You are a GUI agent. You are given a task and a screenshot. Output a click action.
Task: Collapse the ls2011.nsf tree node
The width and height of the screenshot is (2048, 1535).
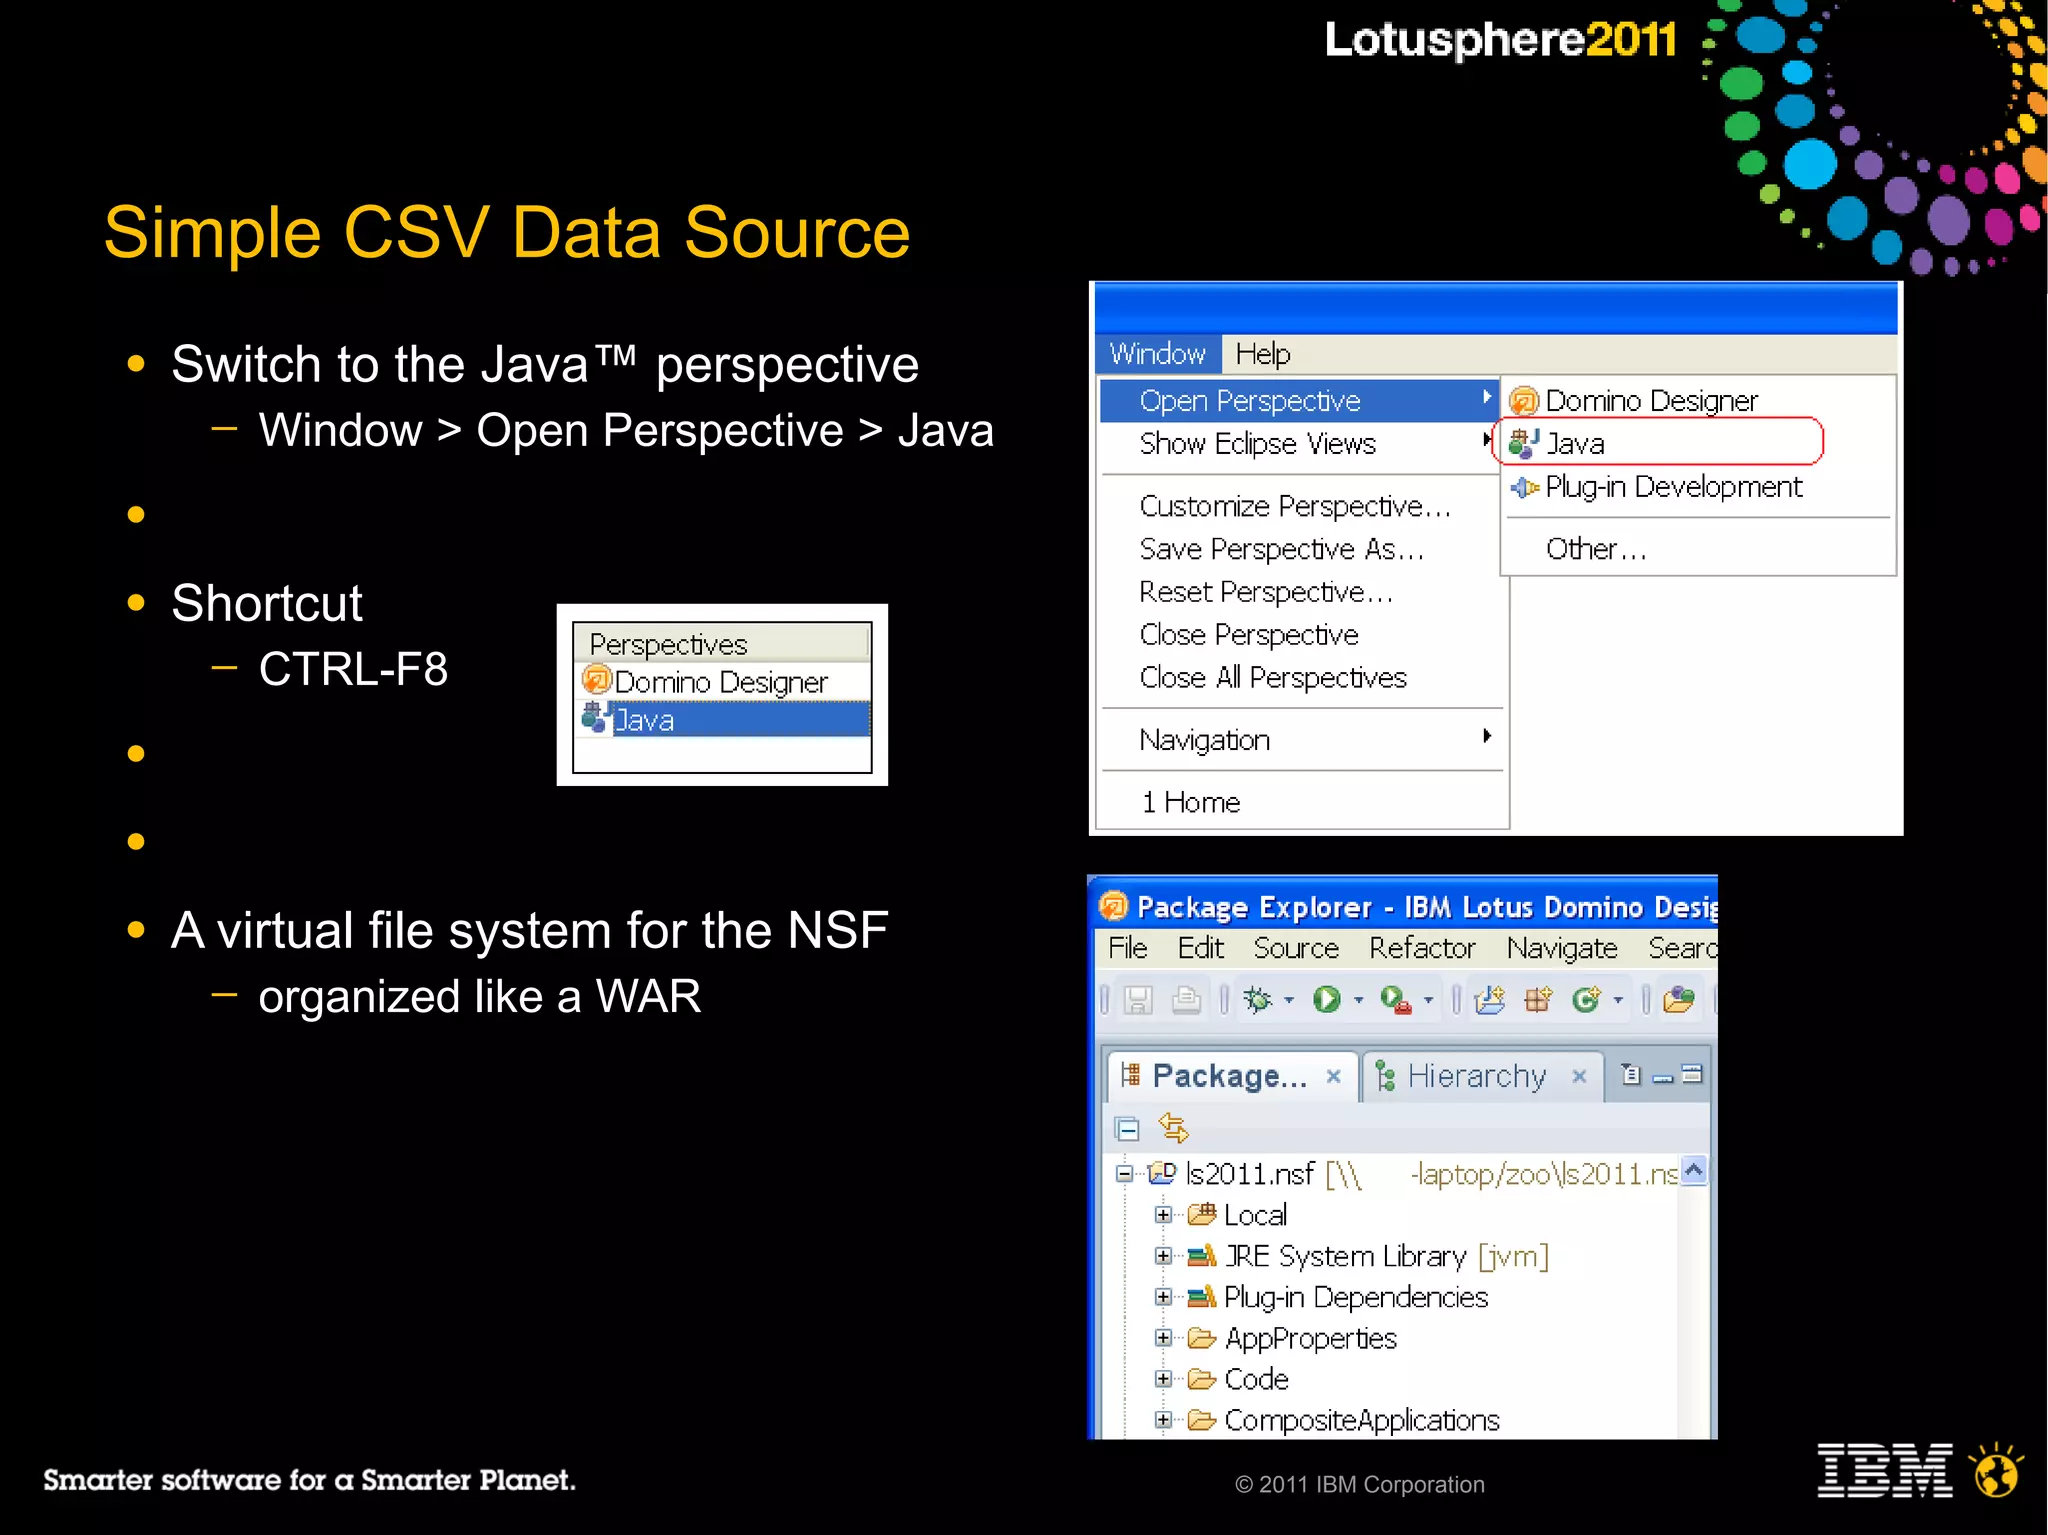[1125, 1174]
